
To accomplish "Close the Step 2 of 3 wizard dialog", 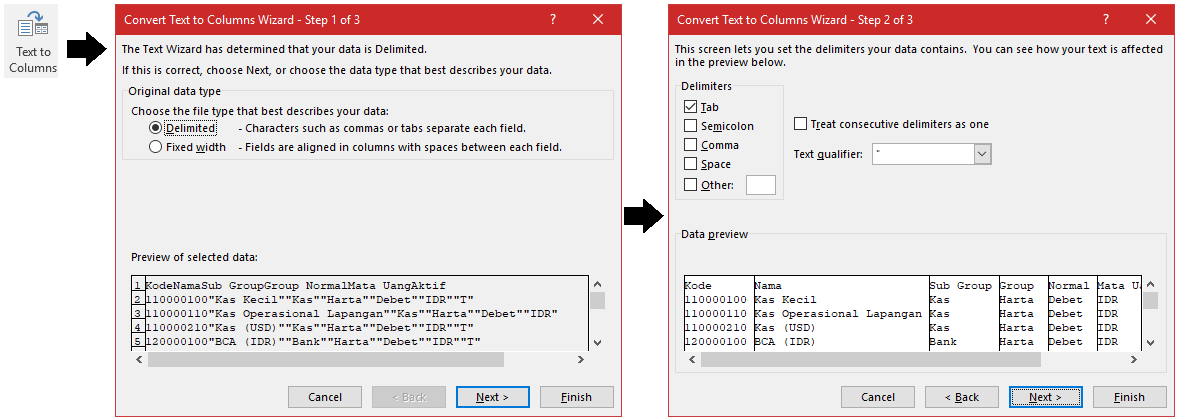I will tap(1151, 19).
